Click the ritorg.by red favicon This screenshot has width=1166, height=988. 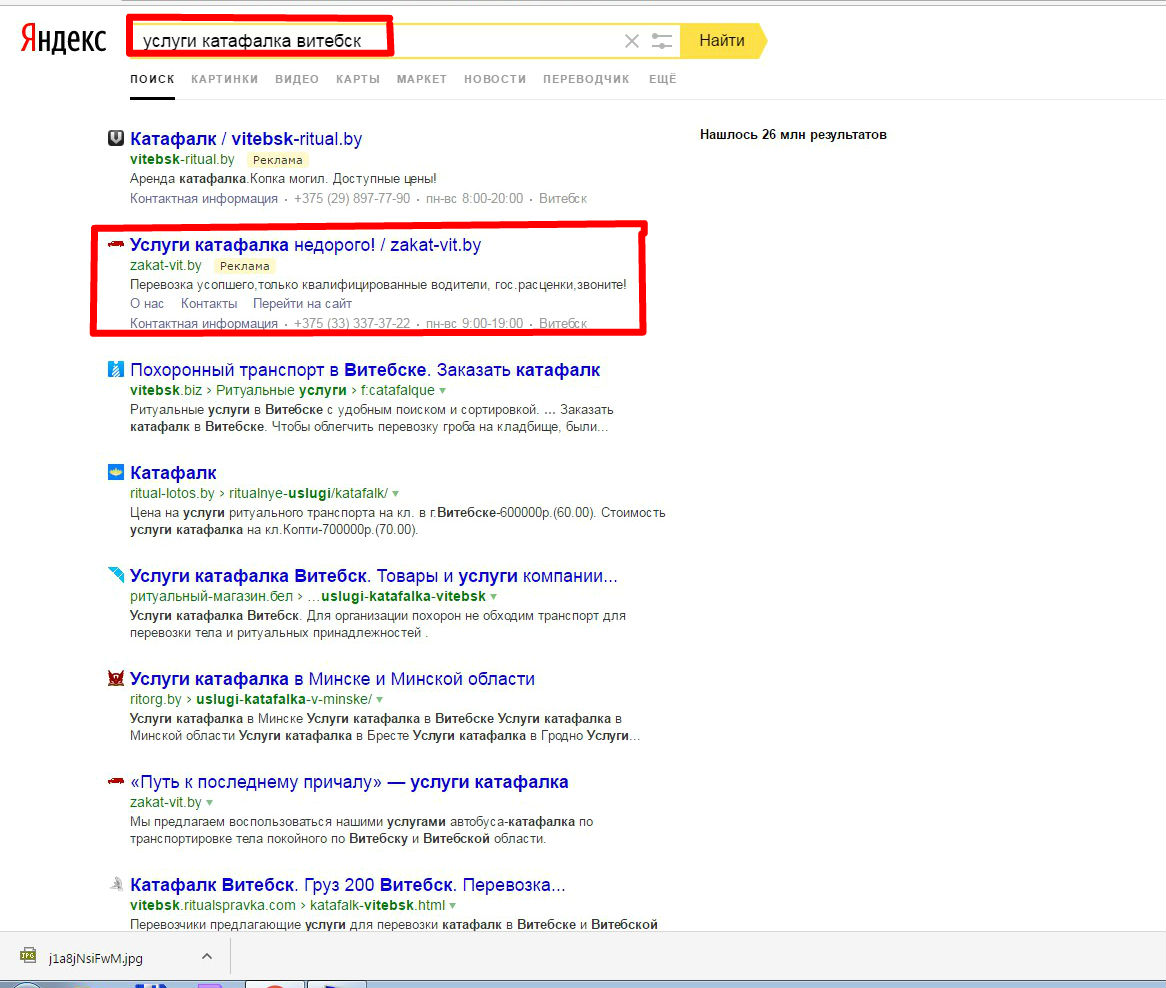tap(115, 677)
